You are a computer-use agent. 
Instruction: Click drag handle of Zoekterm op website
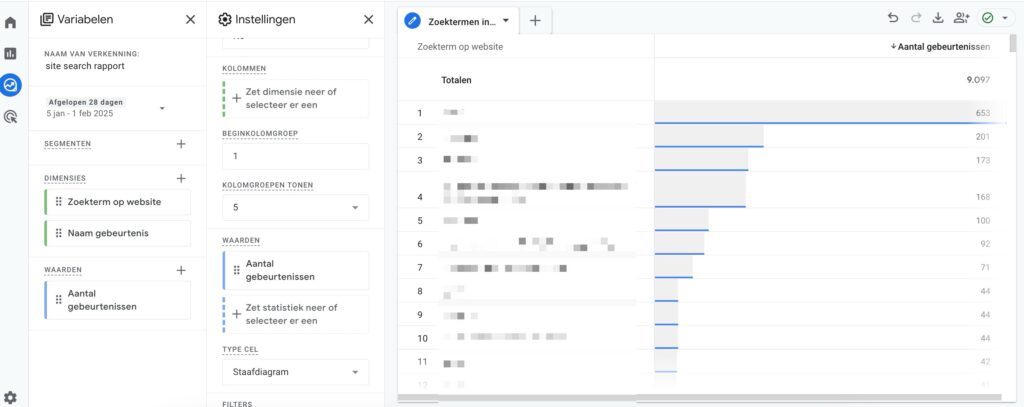59,202
